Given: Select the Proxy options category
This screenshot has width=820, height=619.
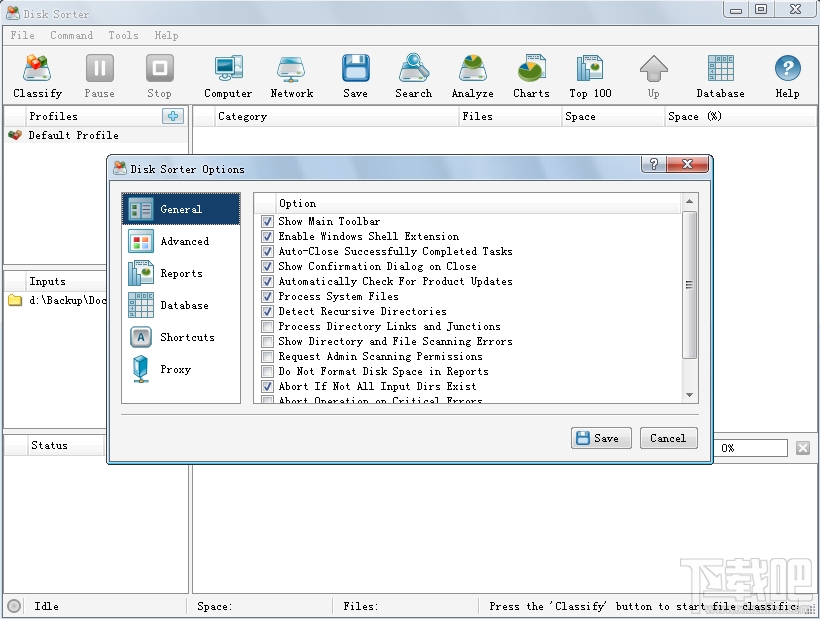Looking at the screenshot, I should click(x=181, y=369).
